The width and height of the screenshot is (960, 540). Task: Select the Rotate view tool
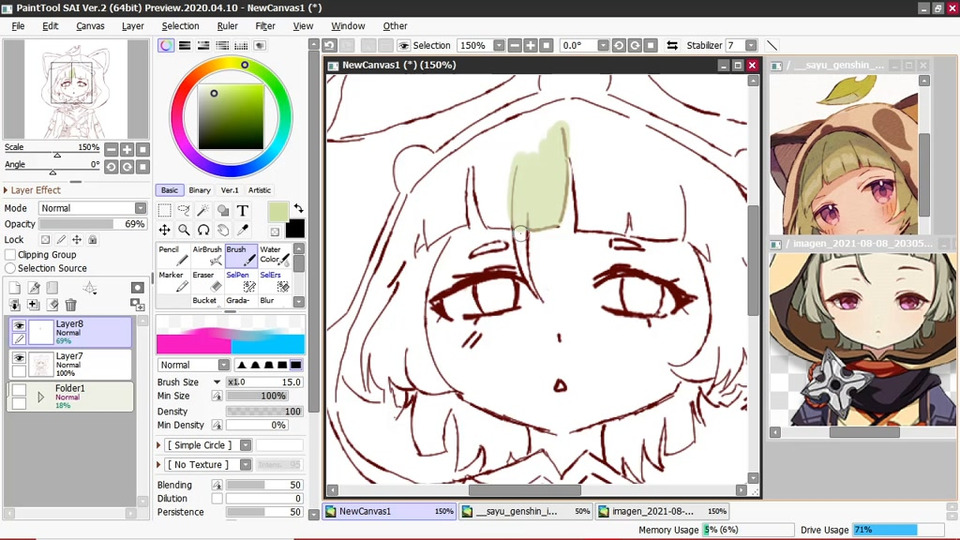203,230
